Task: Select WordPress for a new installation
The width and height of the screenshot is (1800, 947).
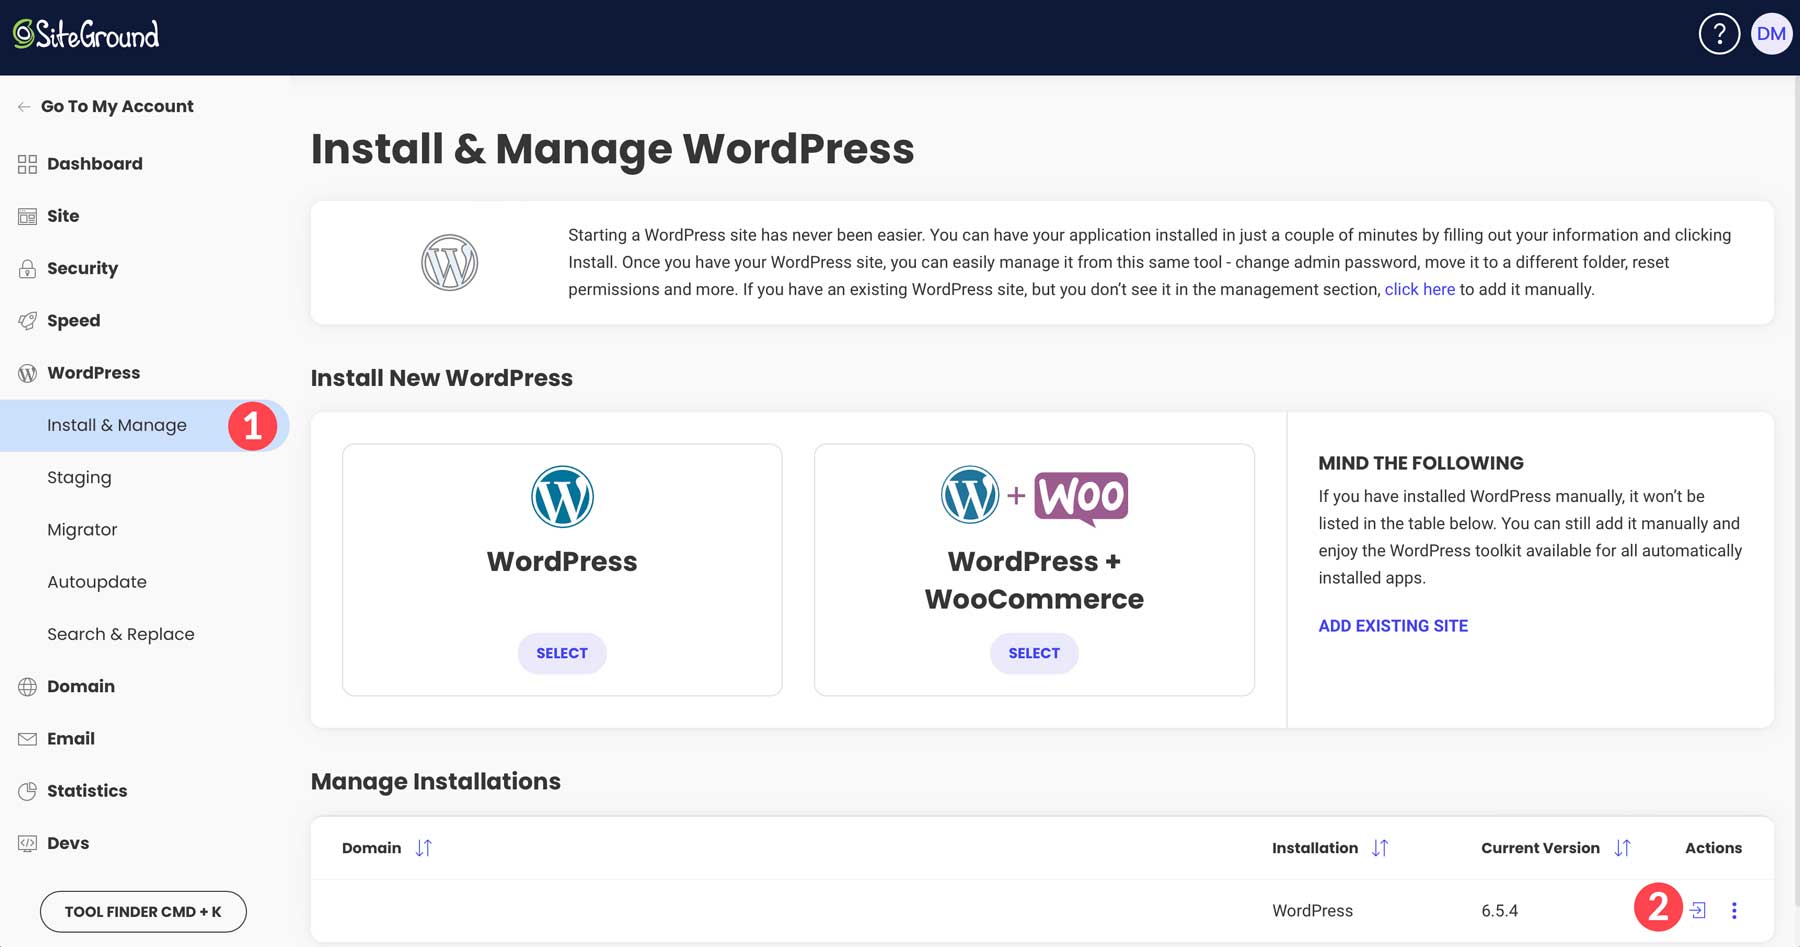Action: pos(562,653)
